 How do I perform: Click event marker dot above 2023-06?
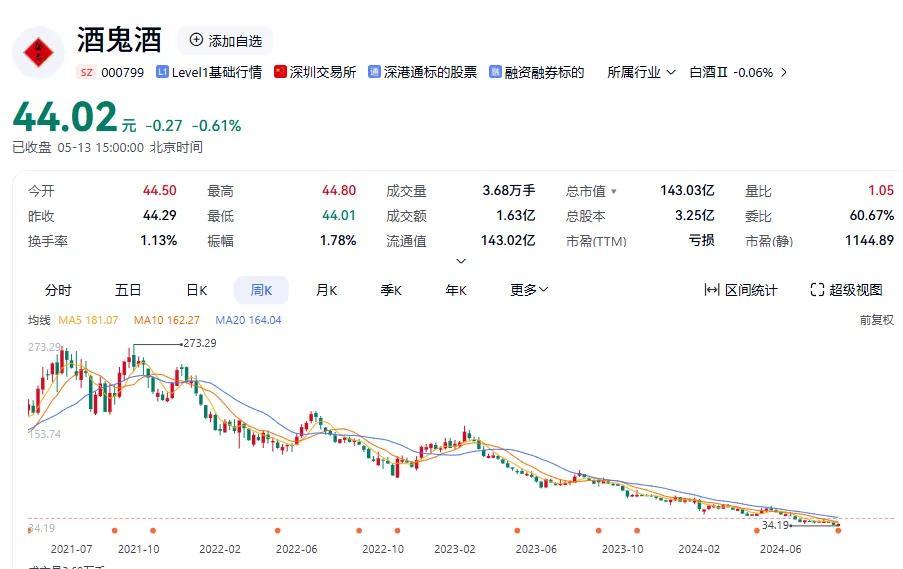coord(517,530)
